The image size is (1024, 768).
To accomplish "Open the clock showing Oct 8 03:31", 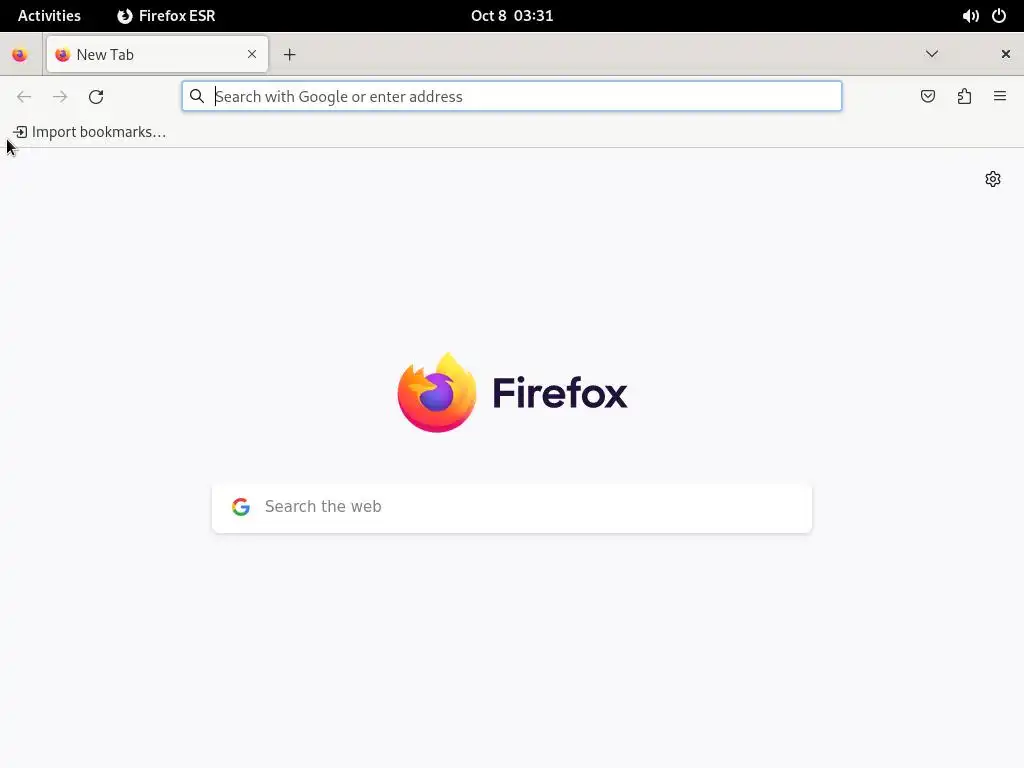I will click(x=512, y=16).
